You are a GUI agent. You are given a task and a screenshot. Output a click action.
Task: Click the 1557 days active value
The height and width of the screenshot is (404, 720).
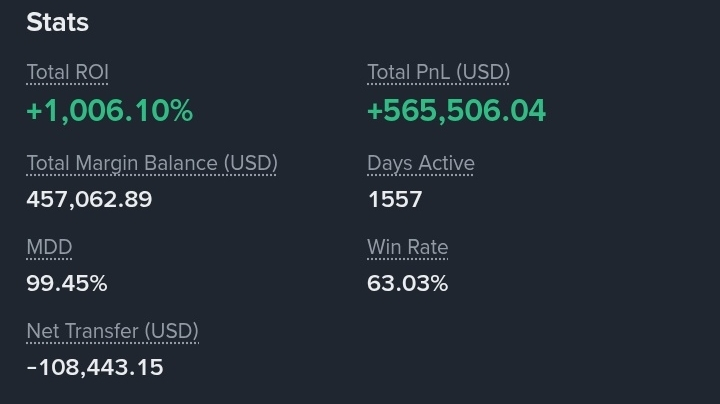pyautogui.click(x=394, y=199)
